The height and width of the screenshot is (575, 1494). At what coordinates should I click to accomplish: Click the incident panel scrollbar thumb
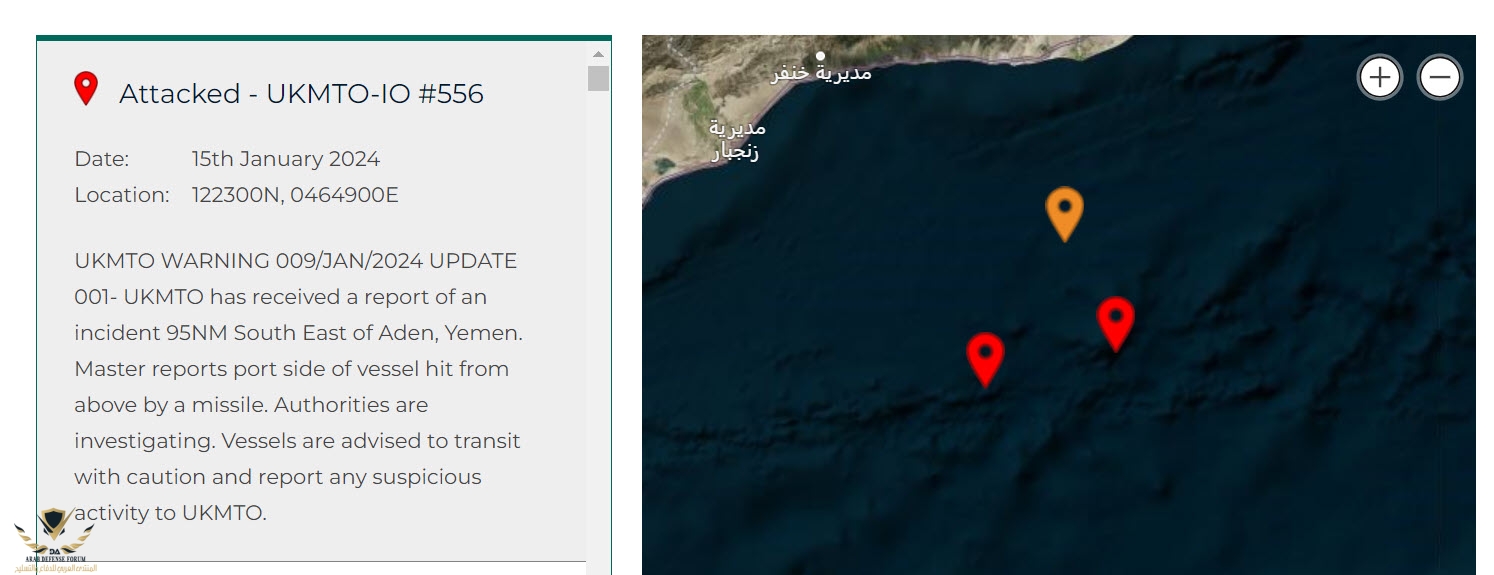[598, 78]
